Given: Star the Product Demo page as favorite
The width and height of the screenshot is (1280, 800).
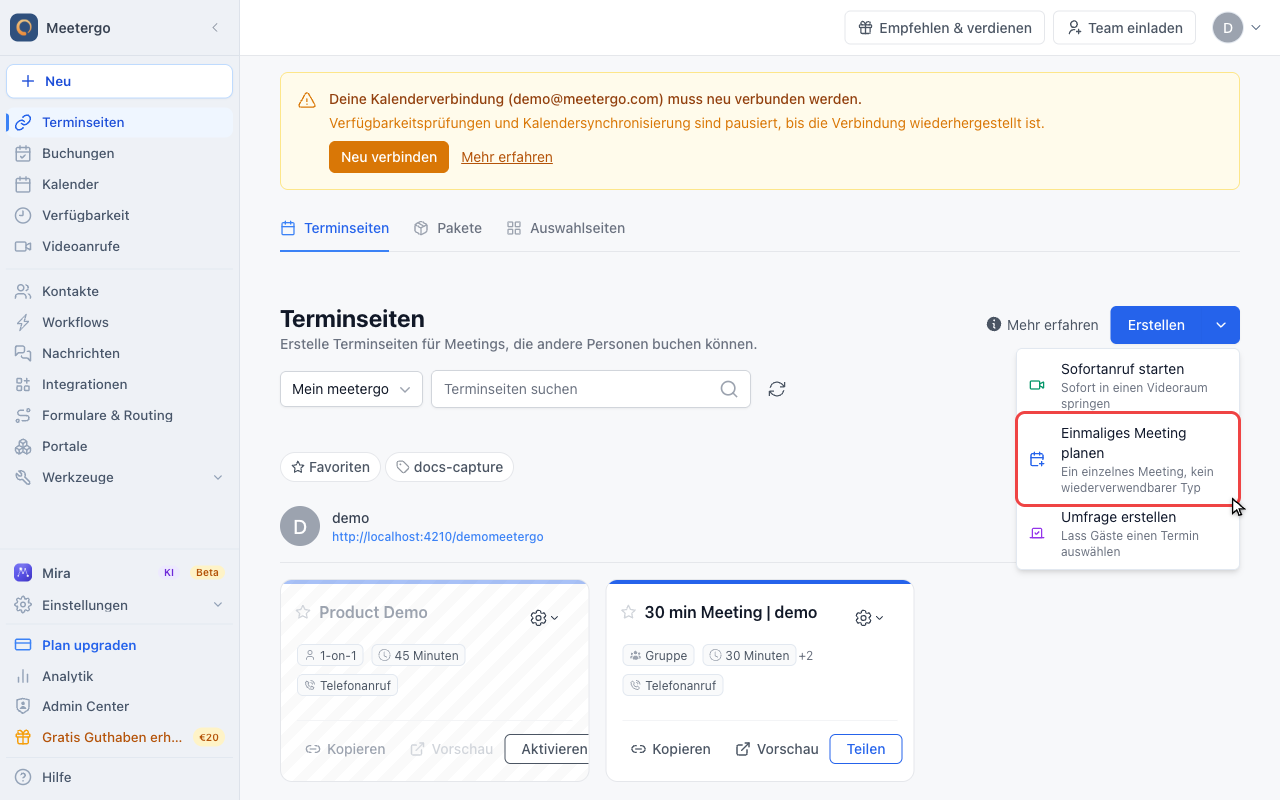Looking at the screenshot, I should [x=303, y=612].
